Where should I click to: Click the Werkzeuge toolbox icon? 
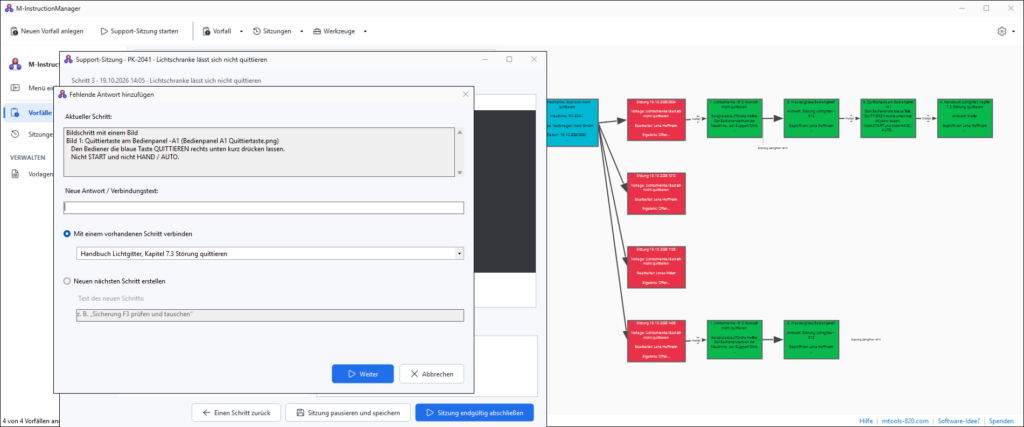coord(317,31)
